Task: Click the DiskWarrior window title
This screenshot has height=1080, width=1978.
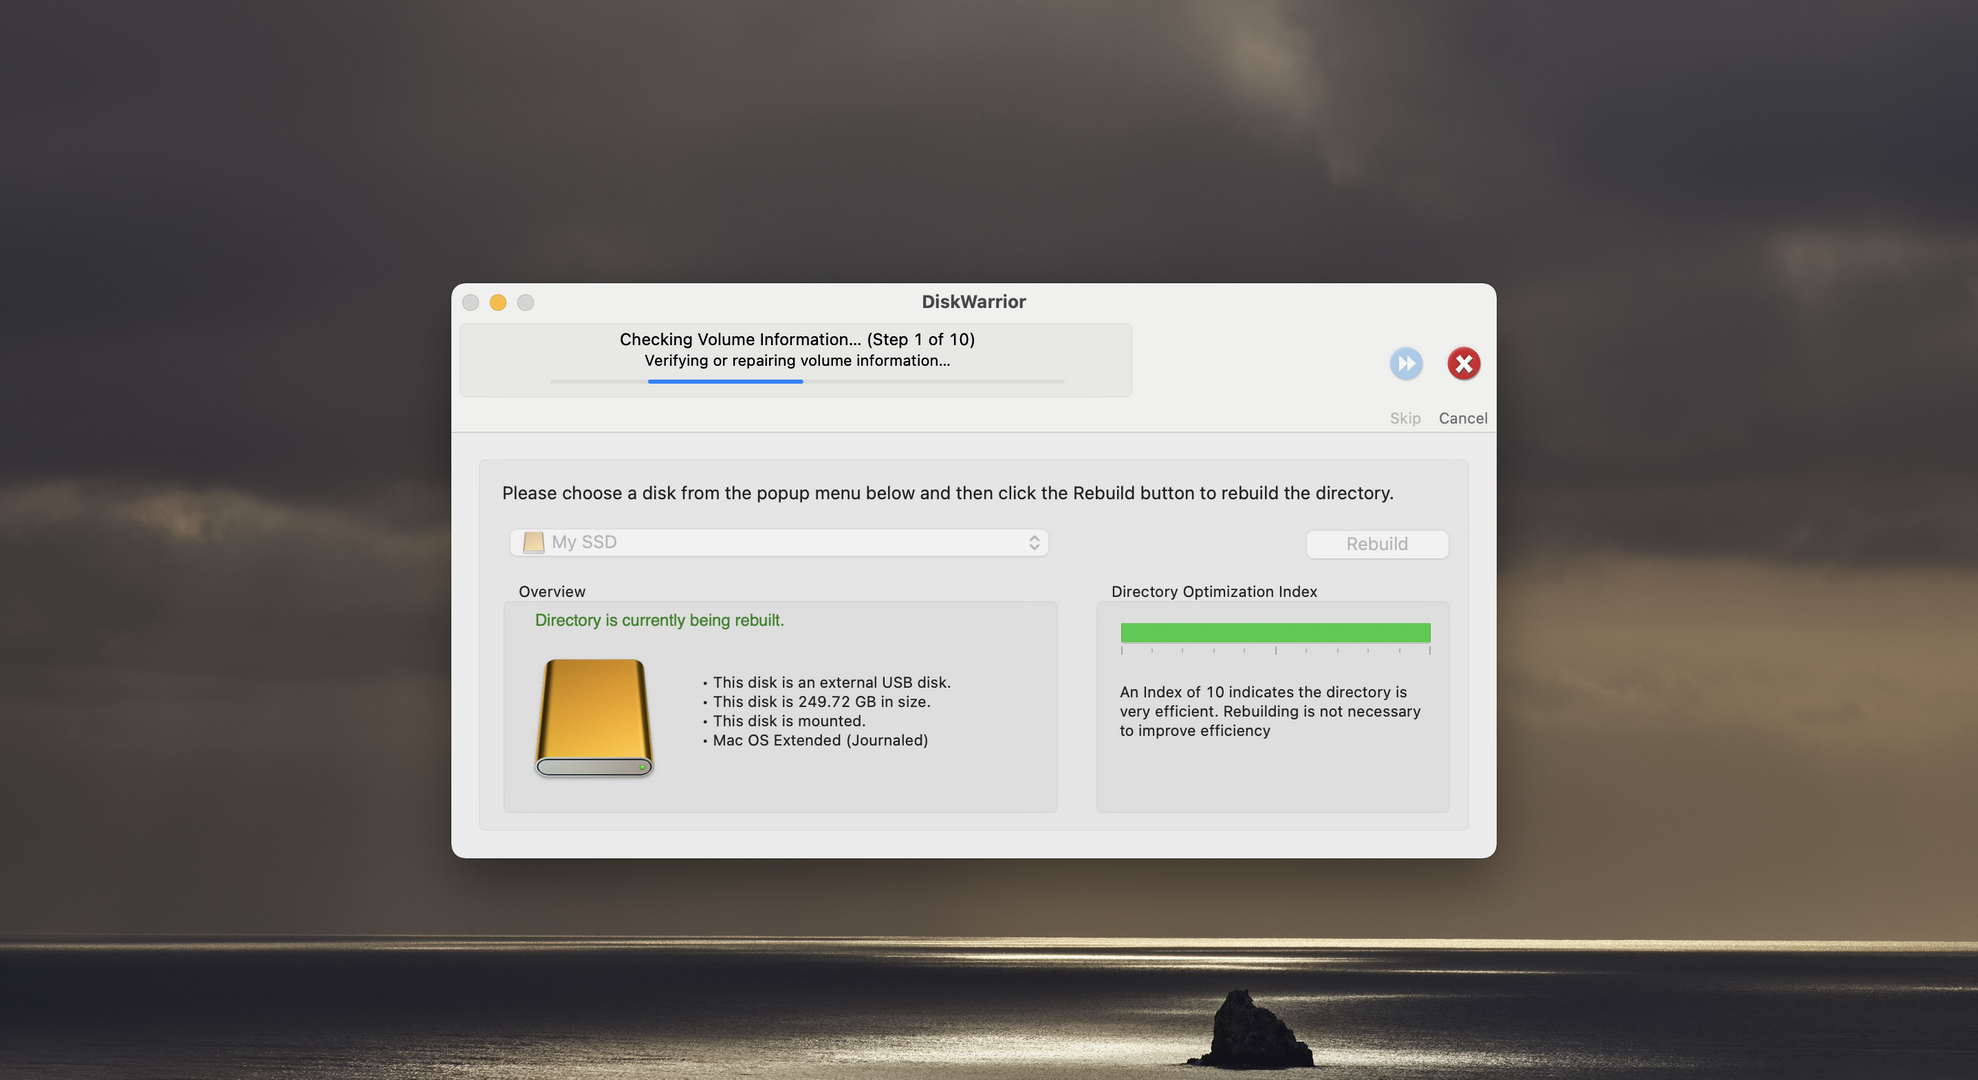Action: (973, 301)
